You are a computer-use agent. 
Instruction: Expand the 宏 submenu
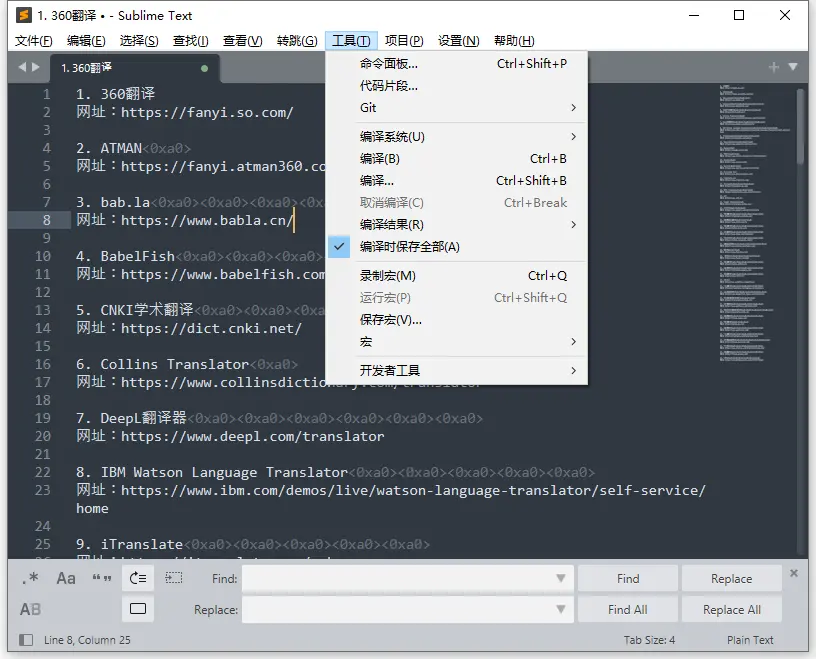[456, 342]
